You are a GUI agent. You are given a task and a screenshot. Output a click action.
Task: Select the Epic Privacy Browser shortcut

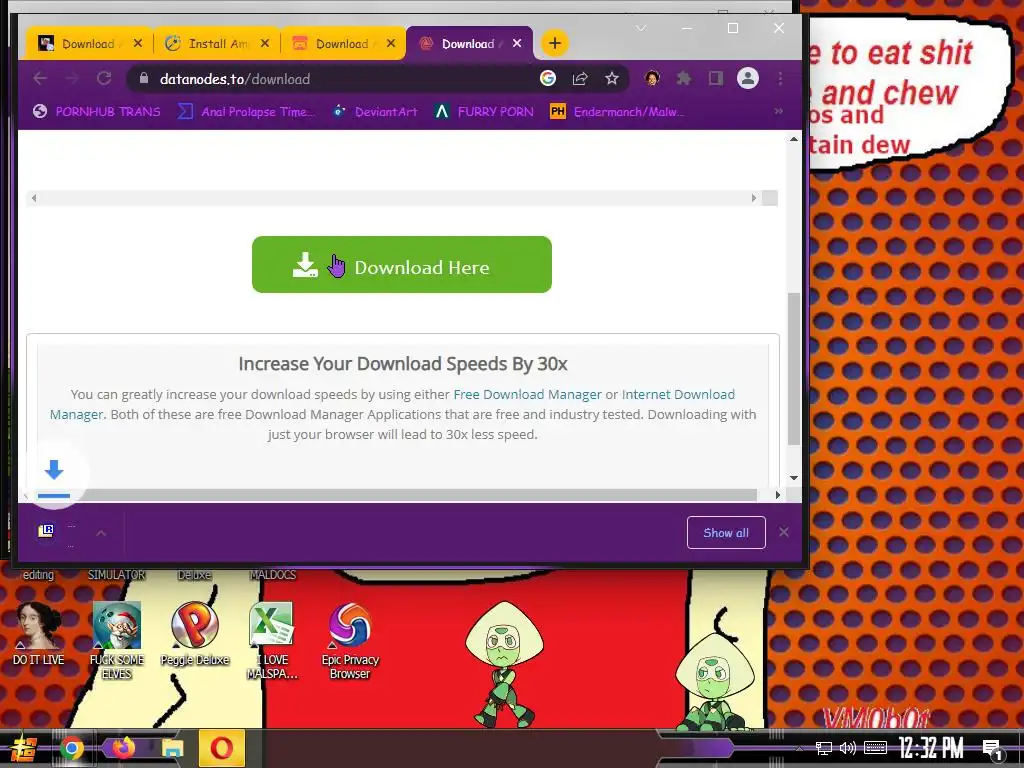point(350,640)
